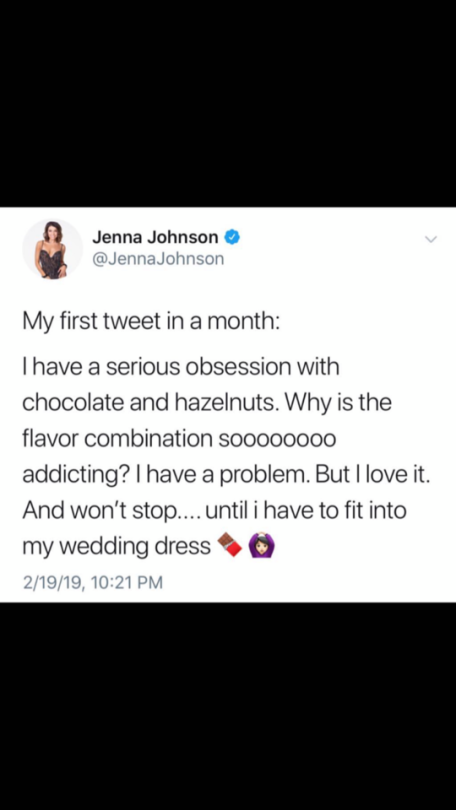Click the phrase "And won't stop...."
The height and width of the screenshot is (810, 456).
click(112, 511)
